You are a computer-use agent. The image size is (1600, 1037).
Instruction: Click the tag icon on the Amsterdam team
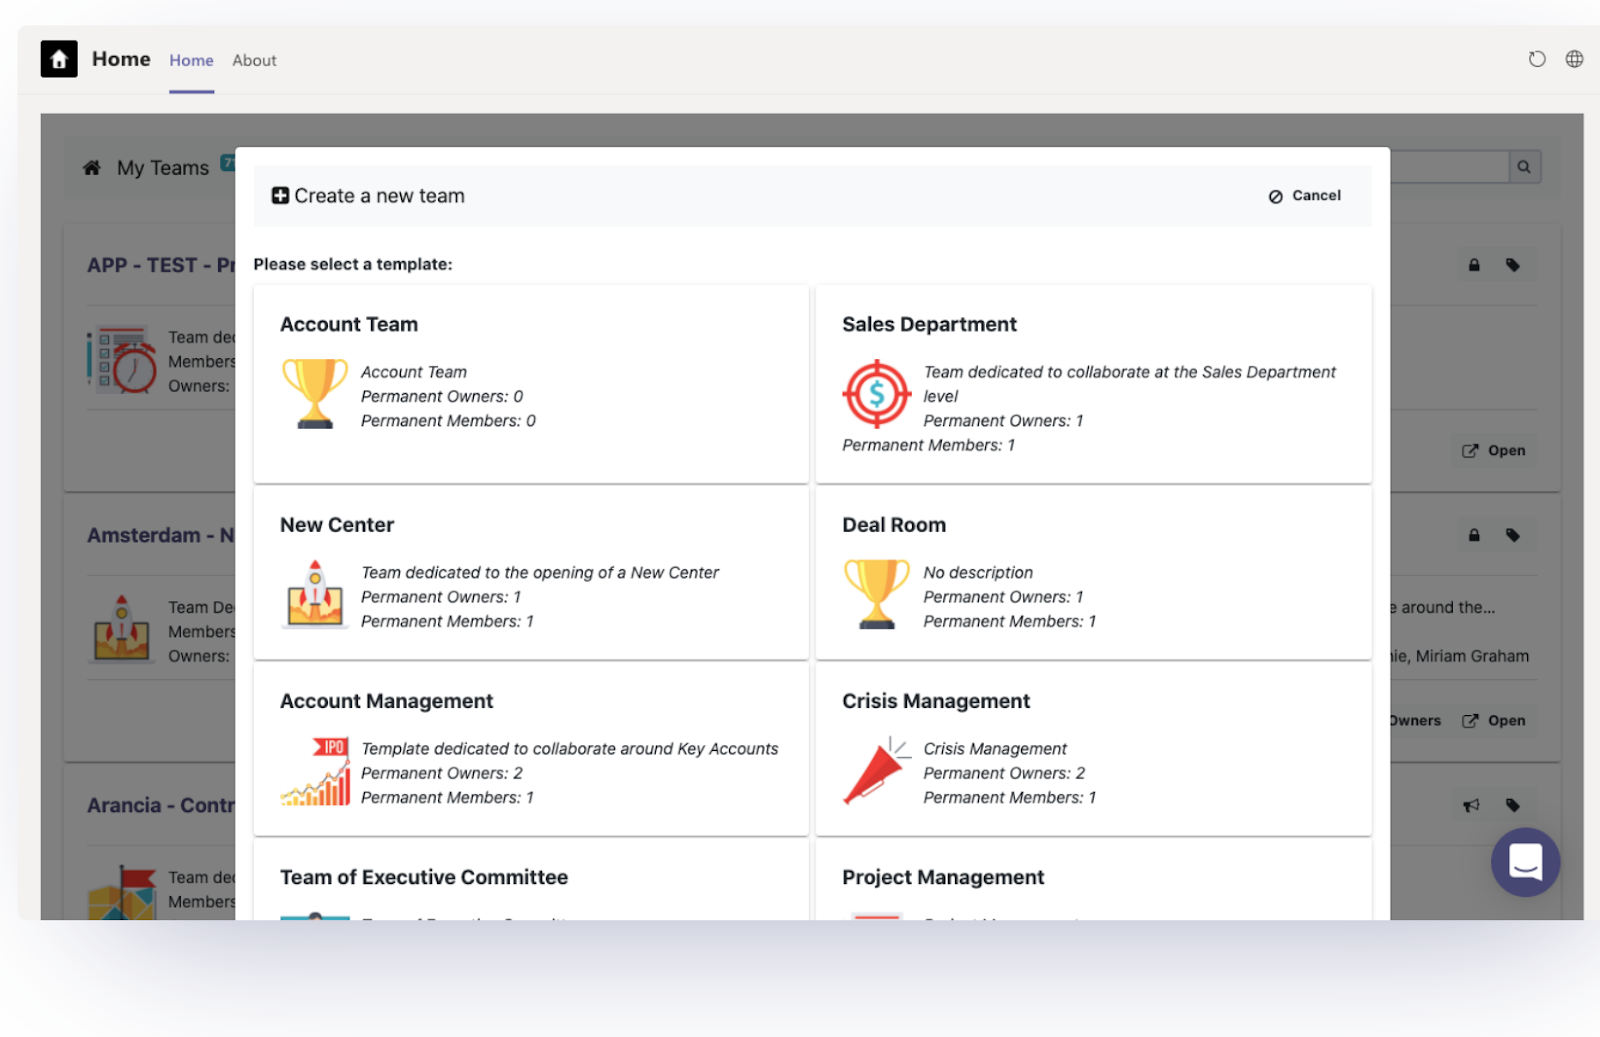point(1513,535)
